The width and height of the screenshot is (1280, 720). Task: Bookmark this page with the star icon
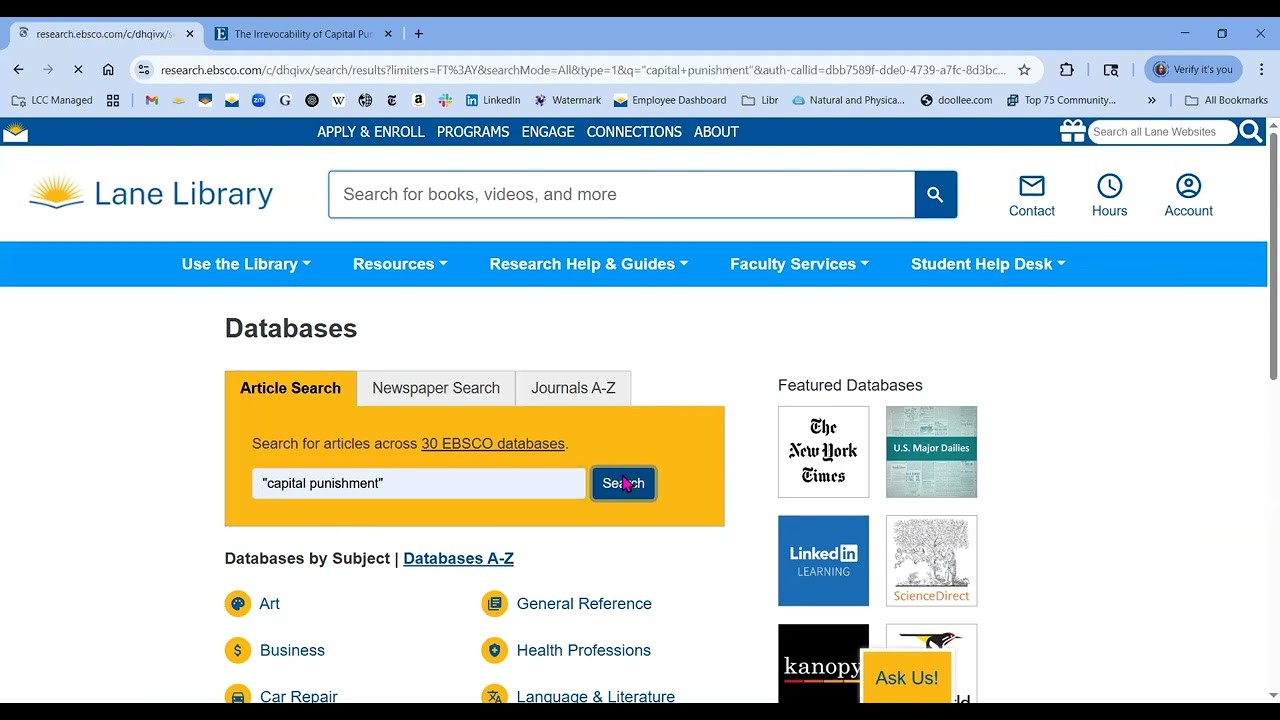point(1024,70)
